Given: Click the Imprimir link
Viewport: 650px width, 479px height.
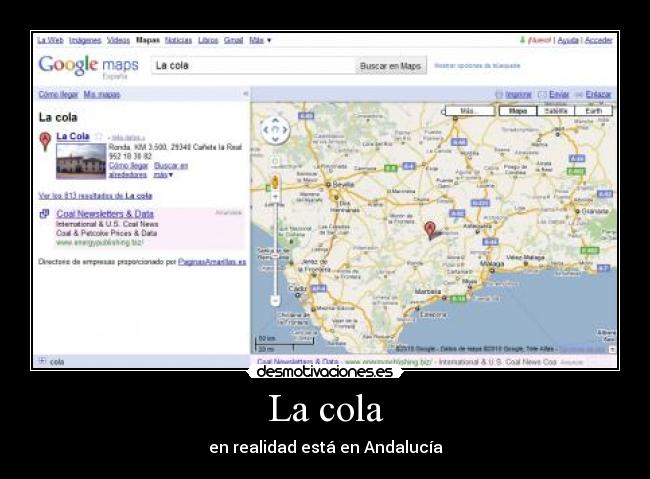Looking at the screenshot, I should point(518,95).
